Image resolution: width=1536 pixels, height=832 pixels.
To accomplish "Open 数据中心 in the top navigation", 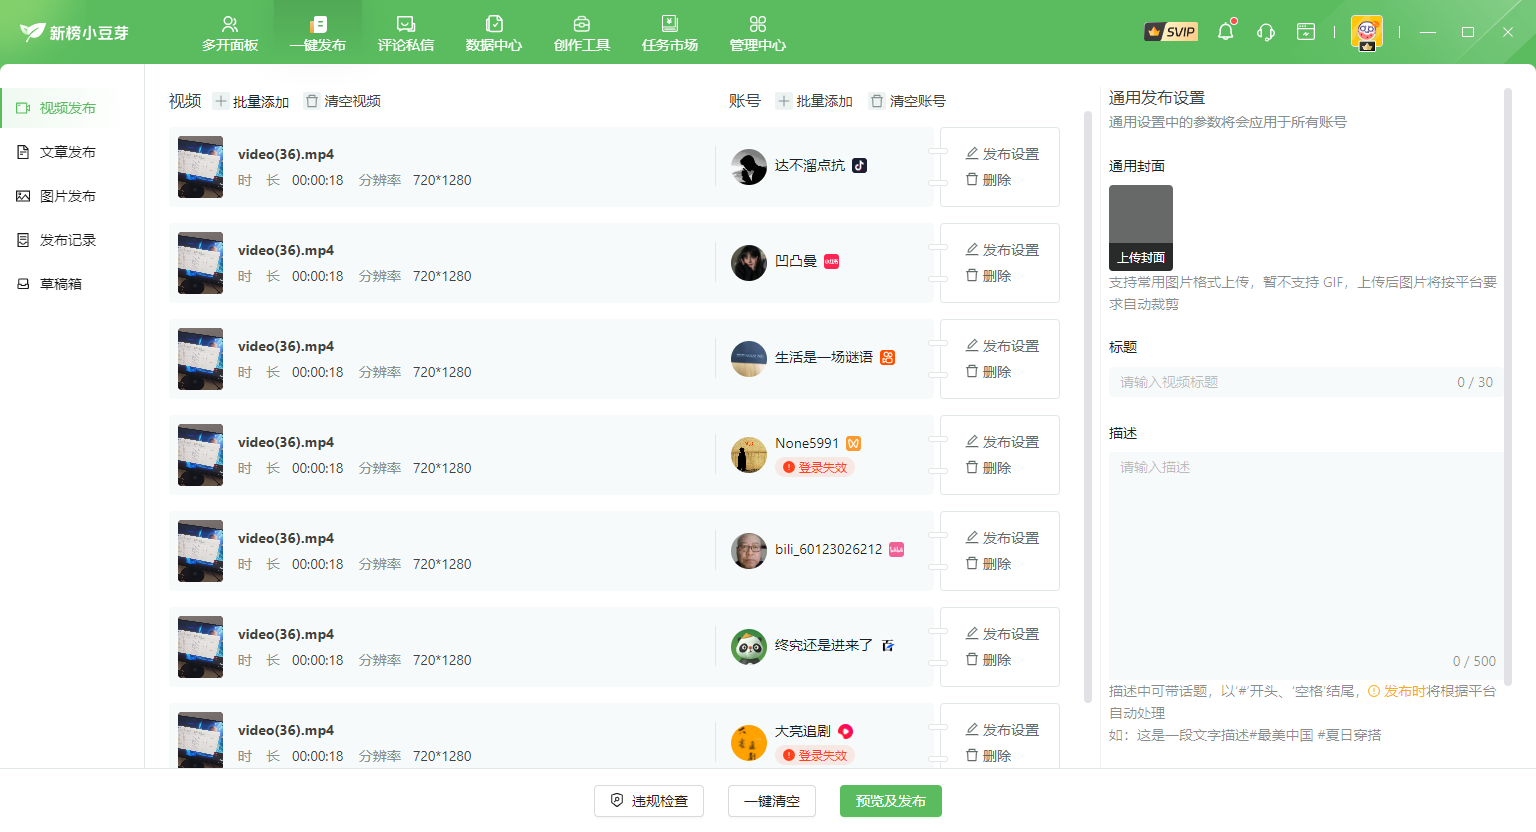I will (x=494, y=33).
